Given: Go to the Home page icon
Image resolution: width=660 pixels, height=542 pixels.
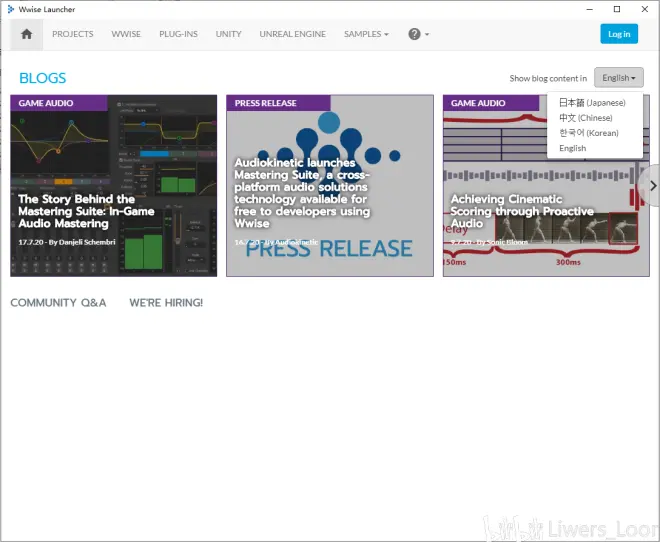Looking at the screenshot, I should 27,34.
